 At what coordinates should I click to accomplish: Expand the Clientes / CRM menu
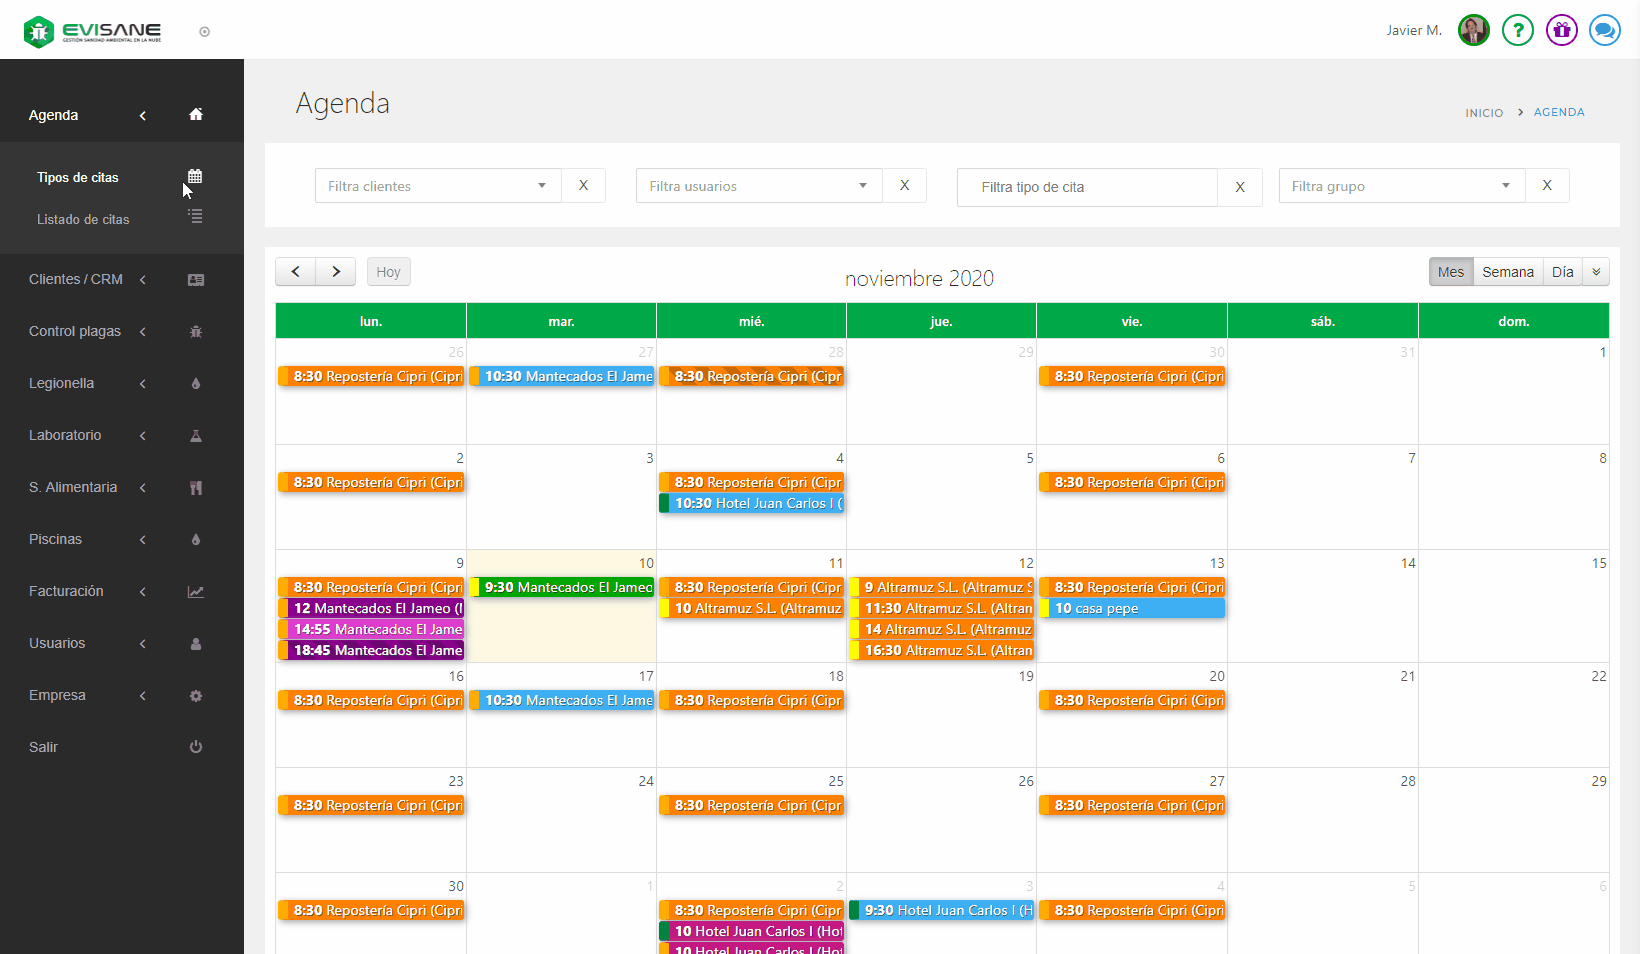(76, 280)
